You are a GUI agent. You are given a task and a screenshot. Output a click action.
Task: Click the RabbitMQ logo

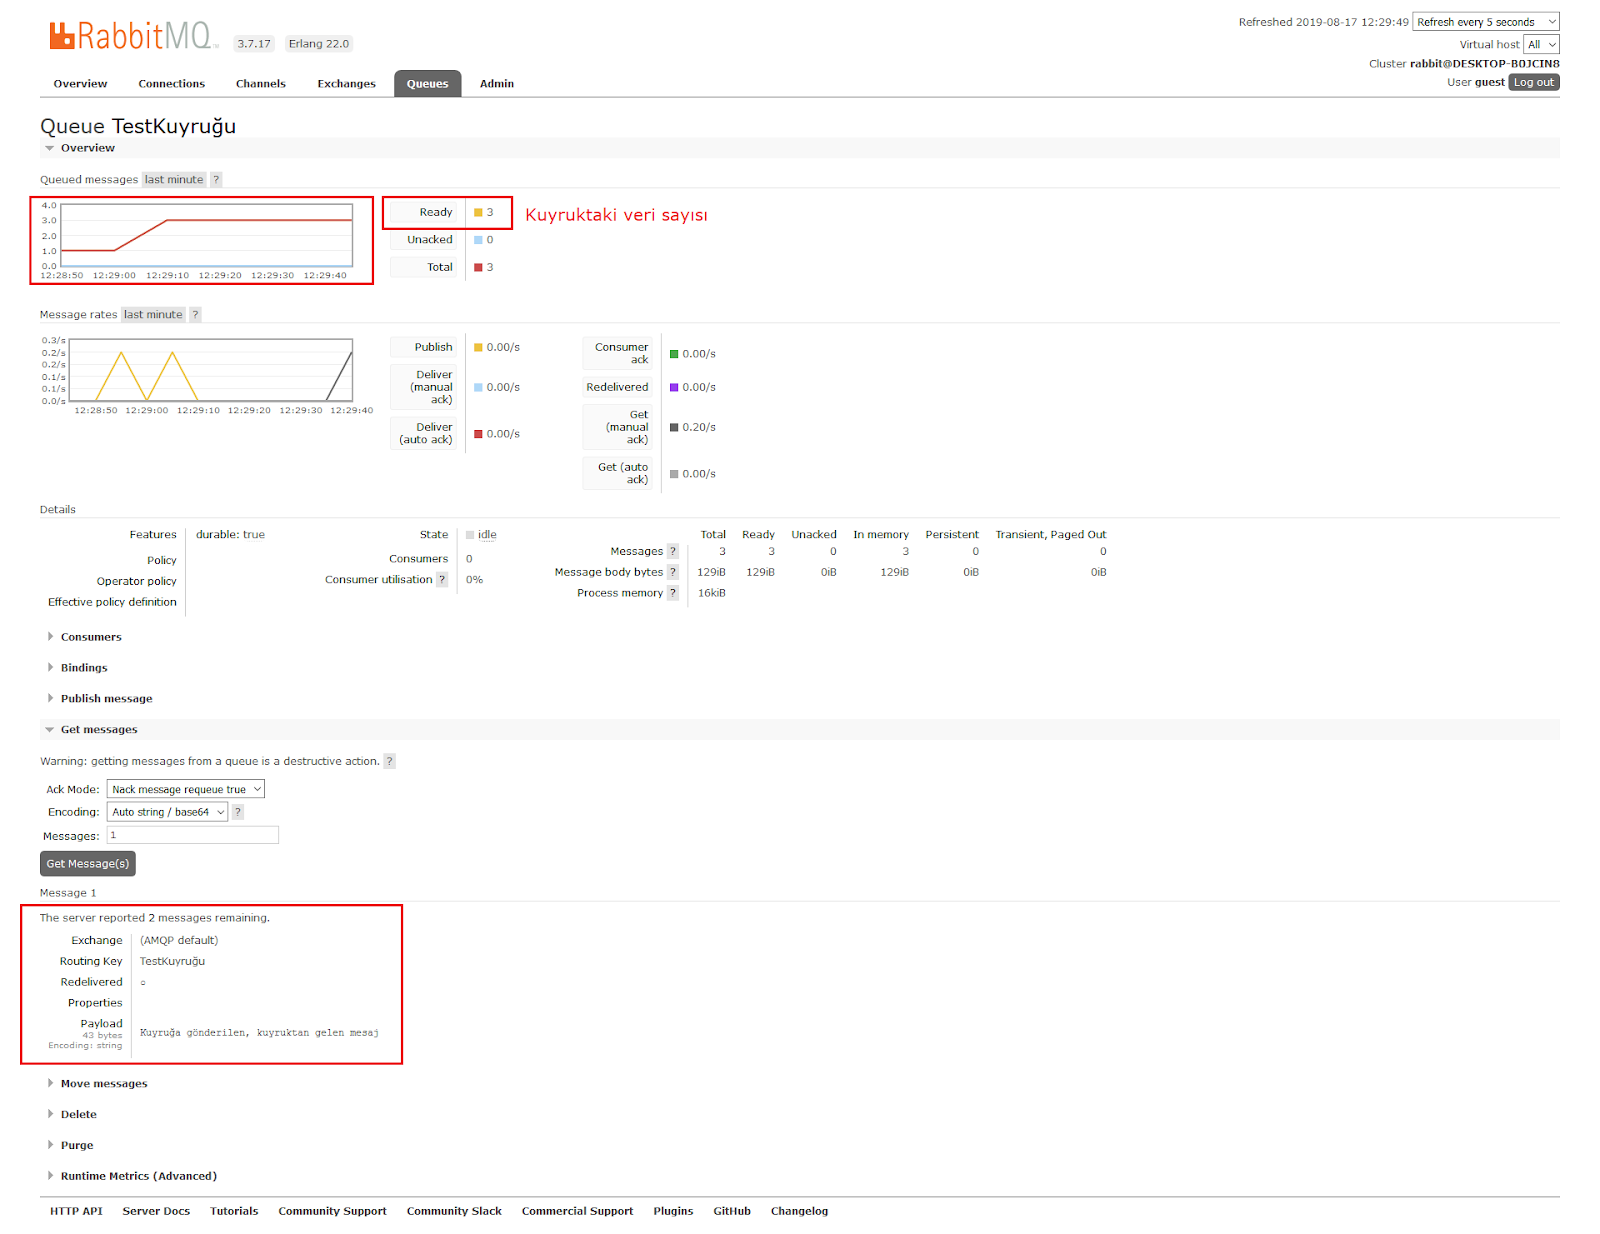131,37
